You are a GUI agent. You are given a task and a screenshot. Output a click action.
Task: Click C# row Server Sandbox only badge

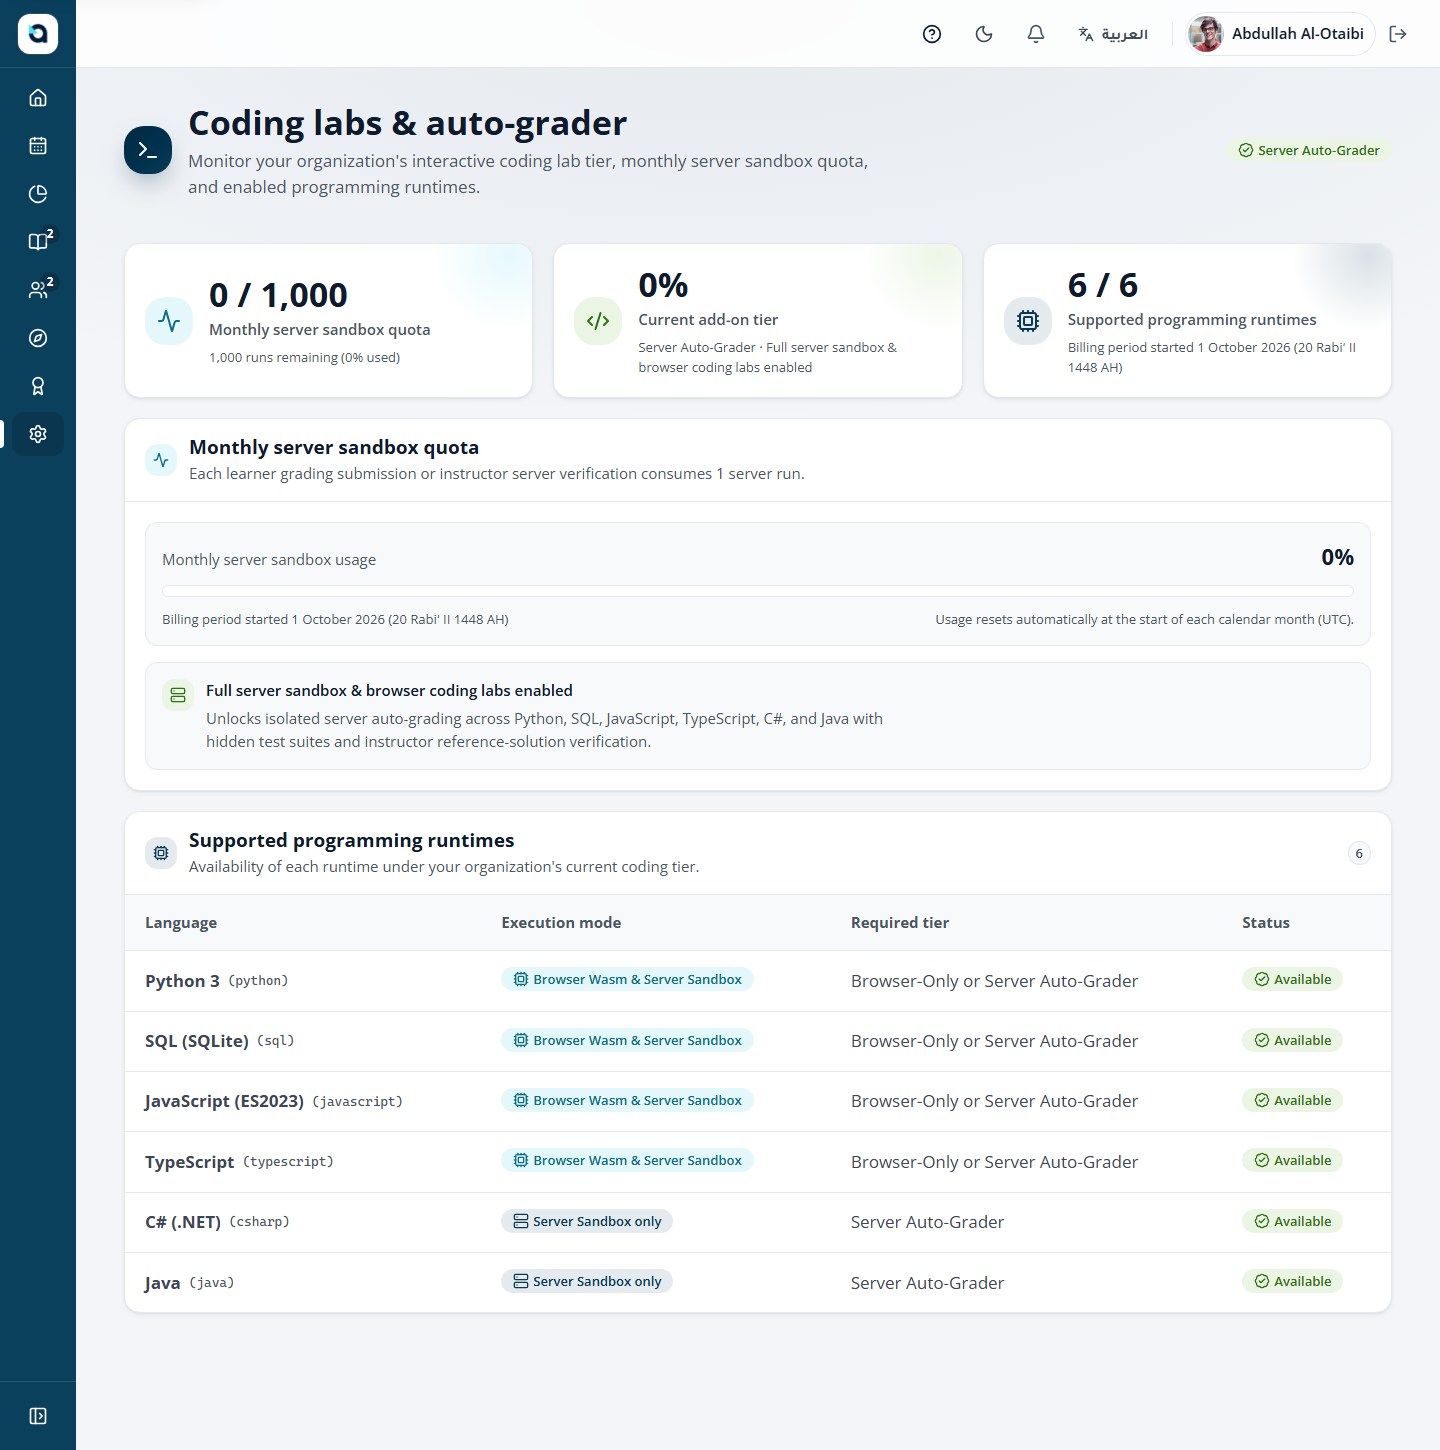(x=587, y=1221)
